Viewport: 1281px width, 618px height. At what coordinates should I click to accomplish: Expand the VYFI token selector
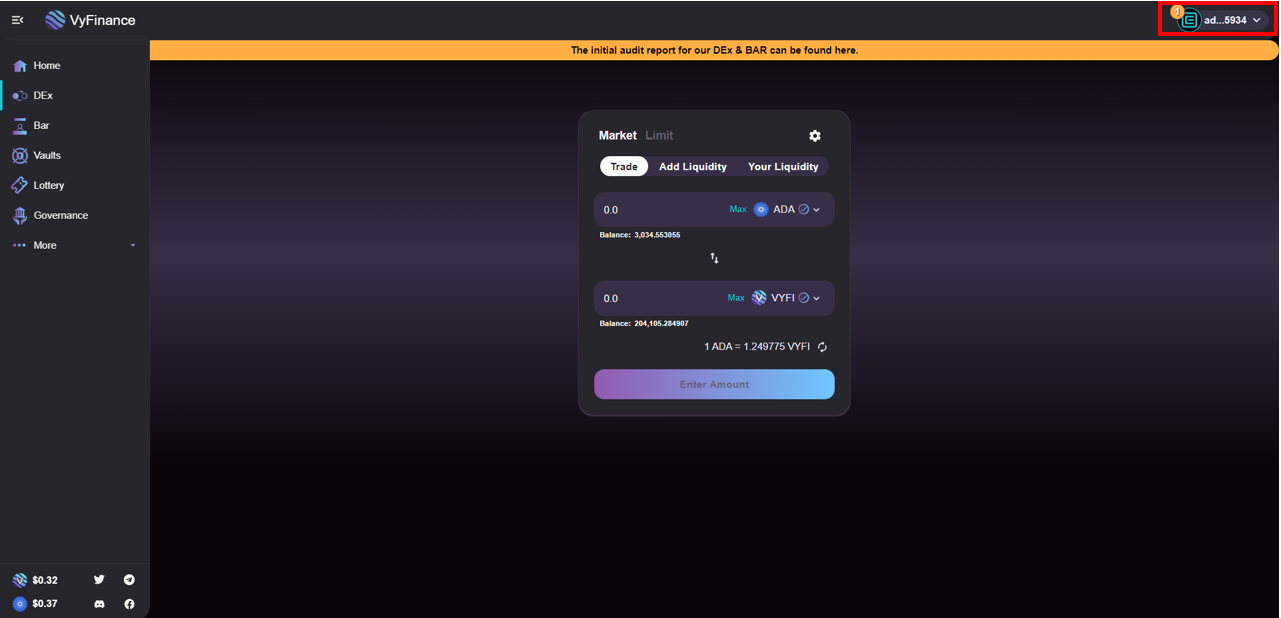pyautogui.click(x=787, y=298)
